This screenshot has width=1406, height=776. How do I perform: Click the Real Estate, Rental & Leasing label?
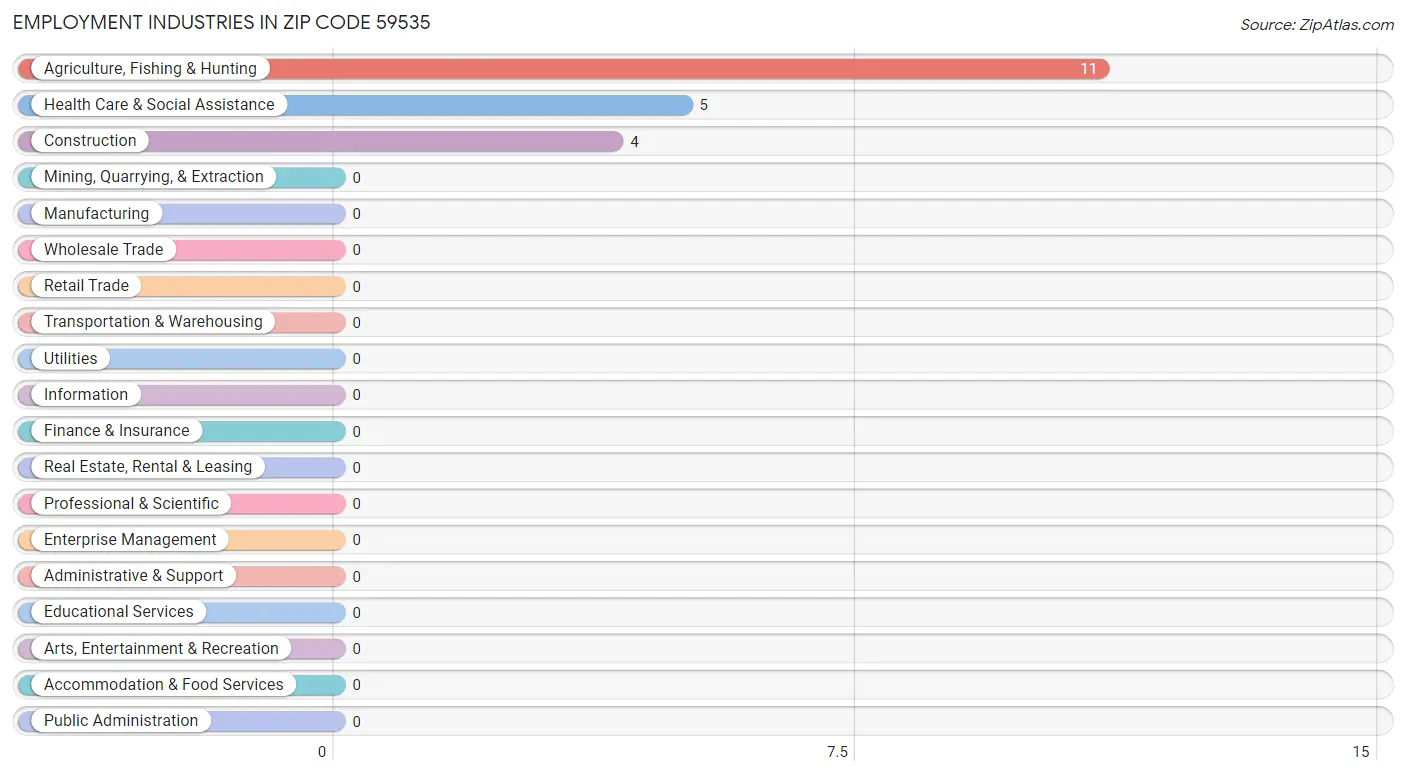coord(148,467)
